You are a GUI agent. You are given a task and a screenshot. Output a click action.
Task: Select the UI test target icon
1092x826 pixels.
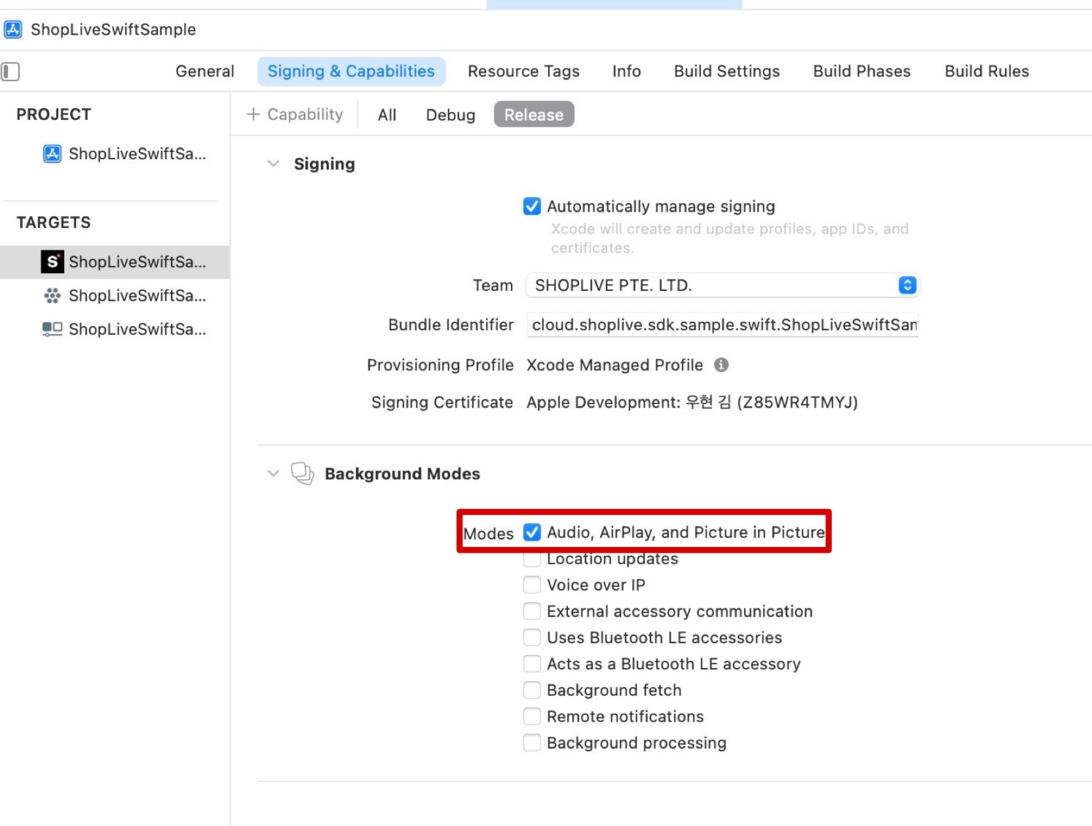(52, 329)
